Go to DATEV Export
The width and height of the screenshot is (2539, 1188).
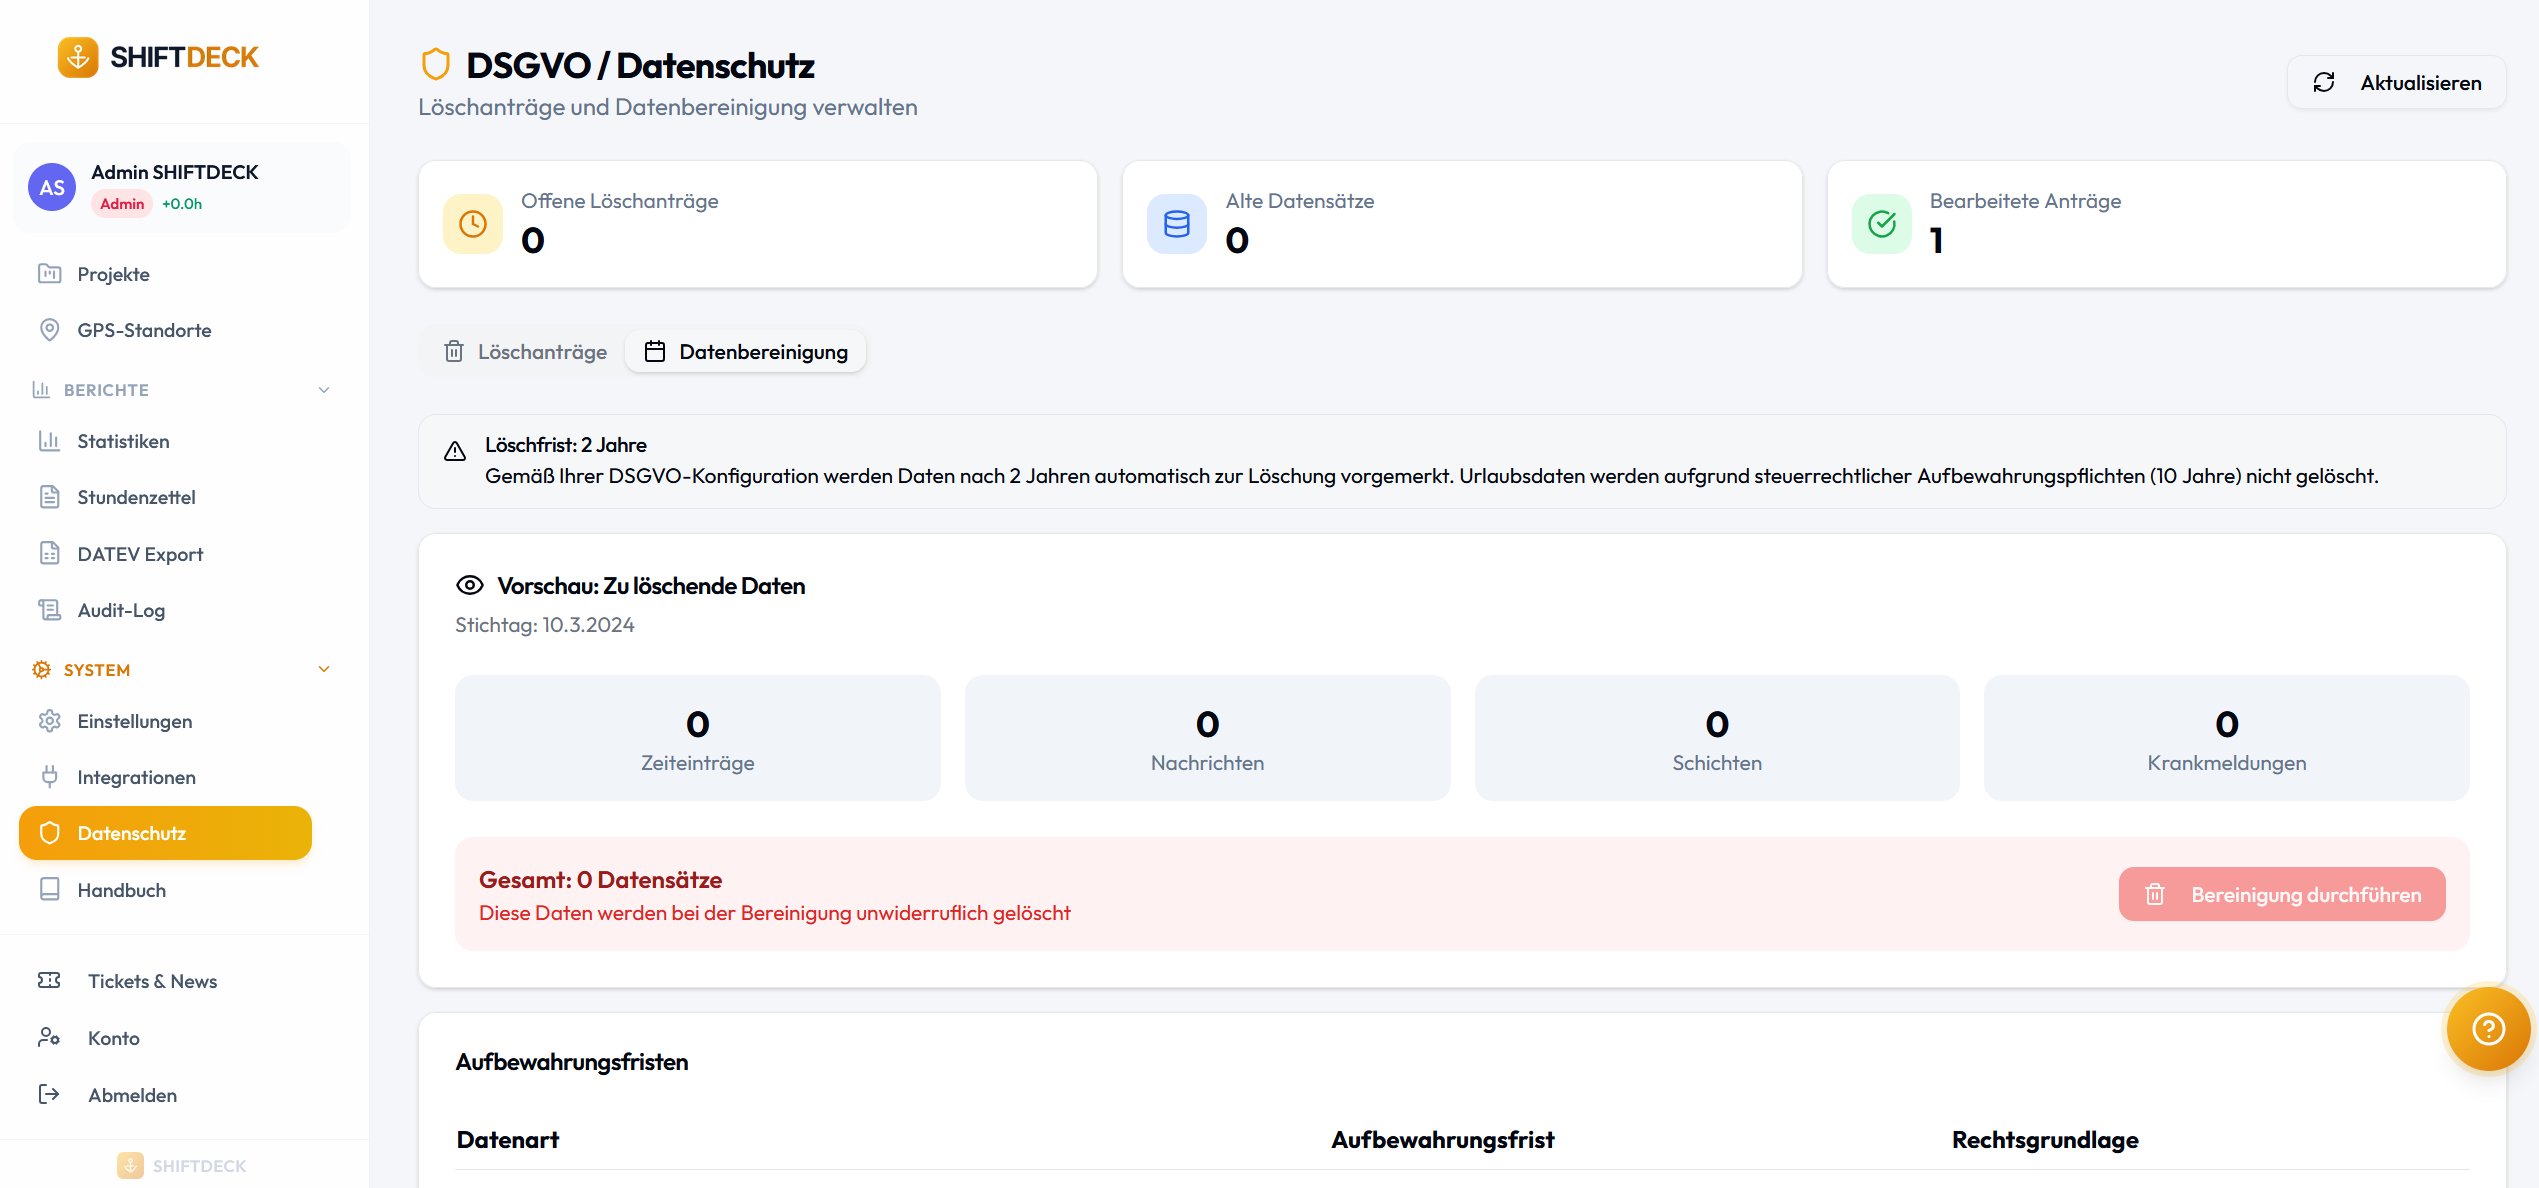(x=140, y=554)
